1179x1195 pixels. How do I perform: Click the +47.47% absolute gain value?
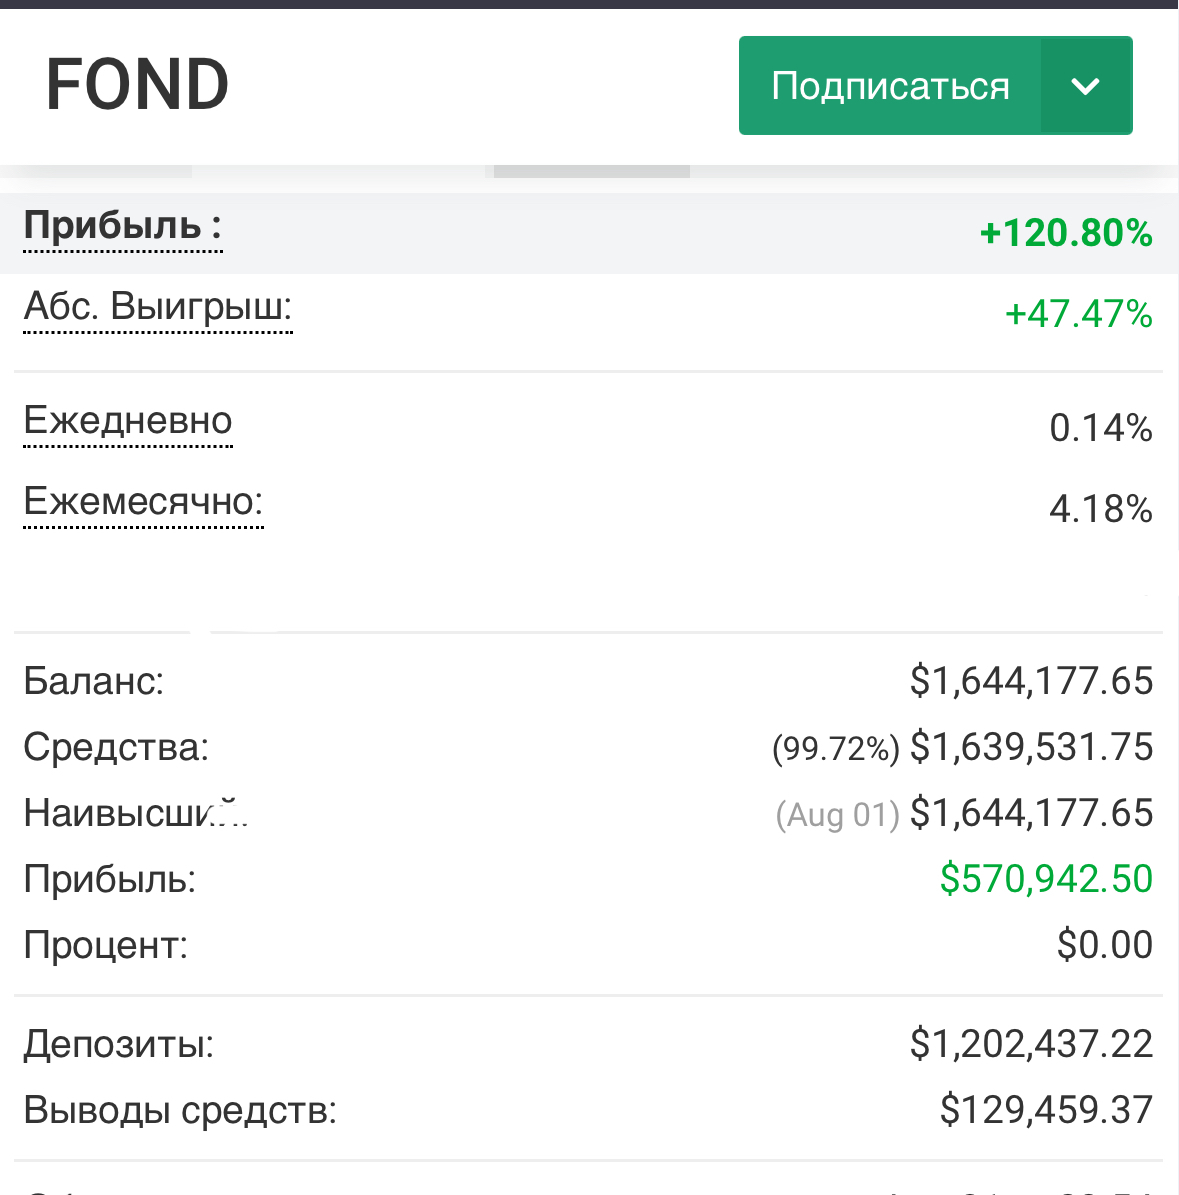(1078, 314)
